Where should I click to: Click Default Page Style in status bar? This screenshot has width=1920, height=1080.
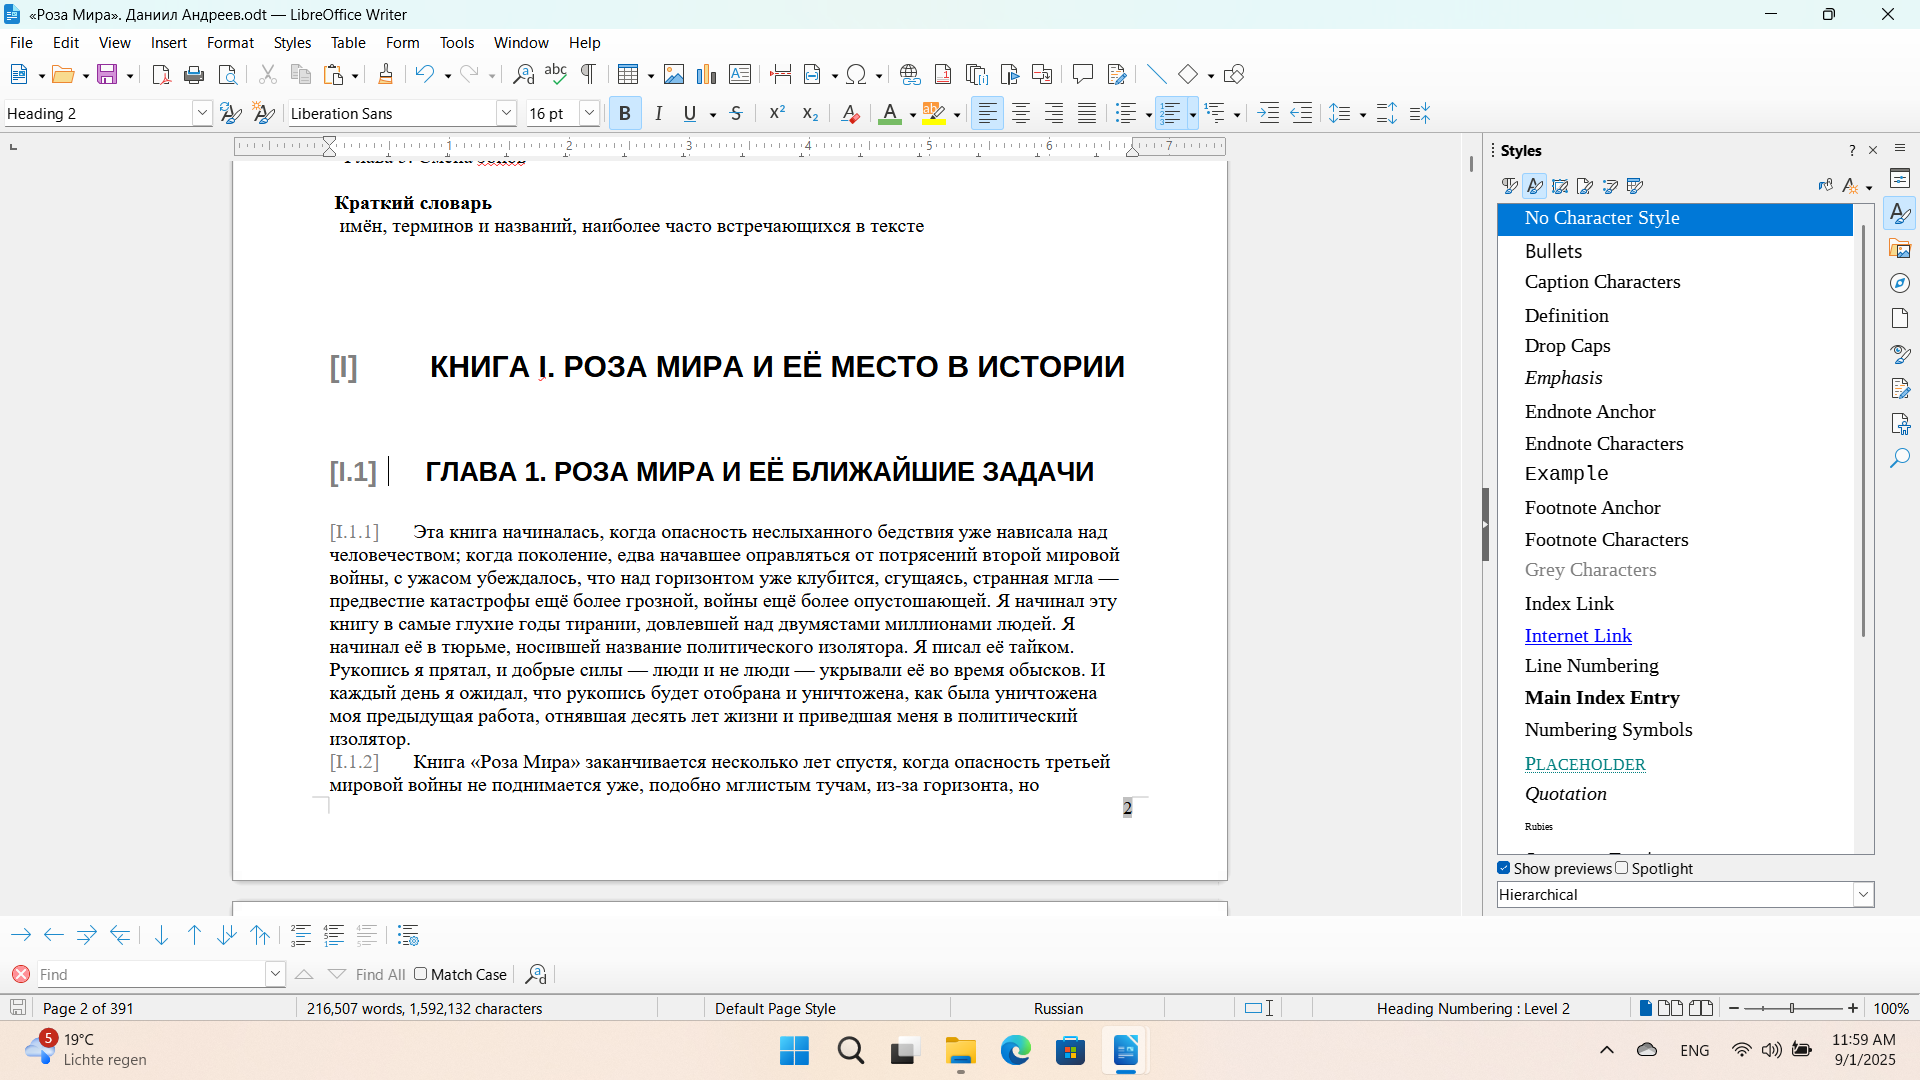[775, 1008]
